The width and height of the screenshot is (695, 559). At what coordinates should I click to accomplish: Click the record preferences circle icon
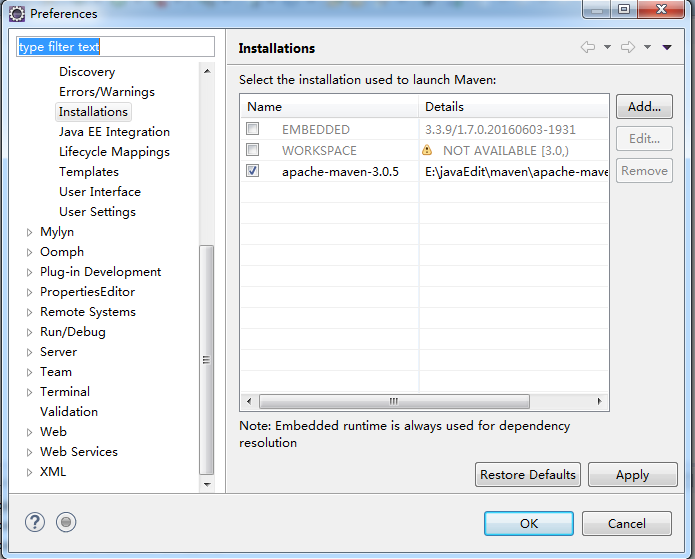[x=66, y=522]
